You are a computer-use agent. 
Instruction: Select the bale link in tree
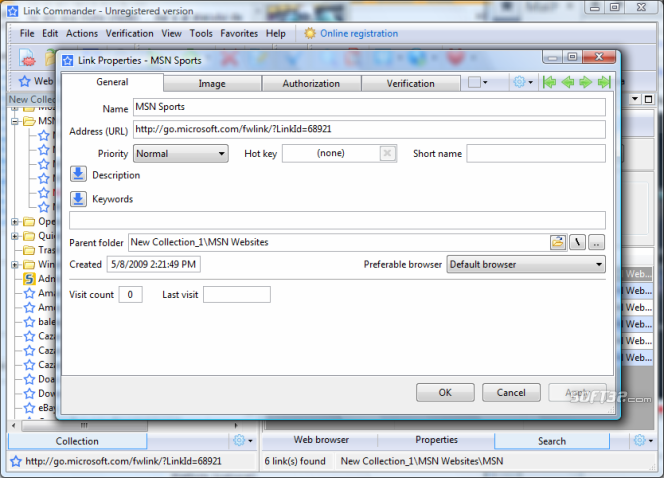tap(39, 322)
